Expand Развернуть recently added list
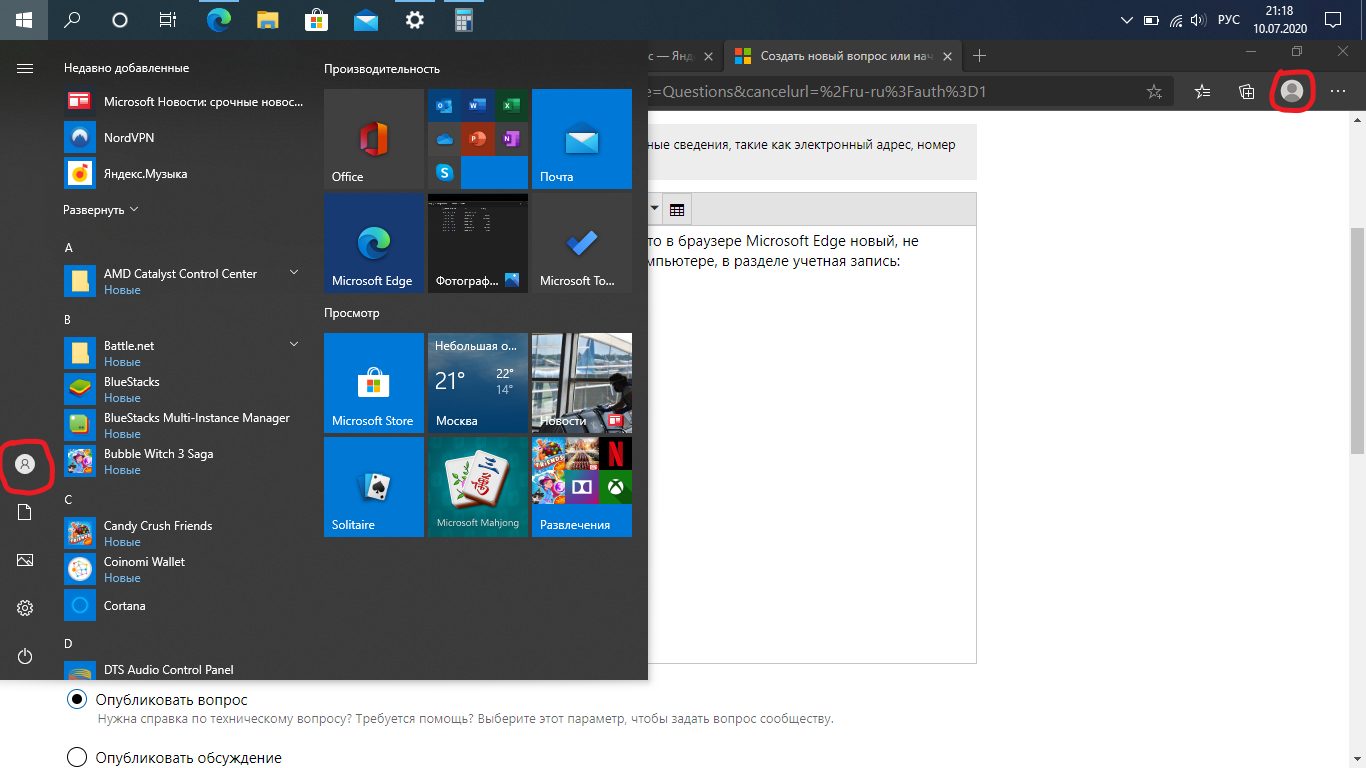The image size is (1366, 768). pos(101,210)
